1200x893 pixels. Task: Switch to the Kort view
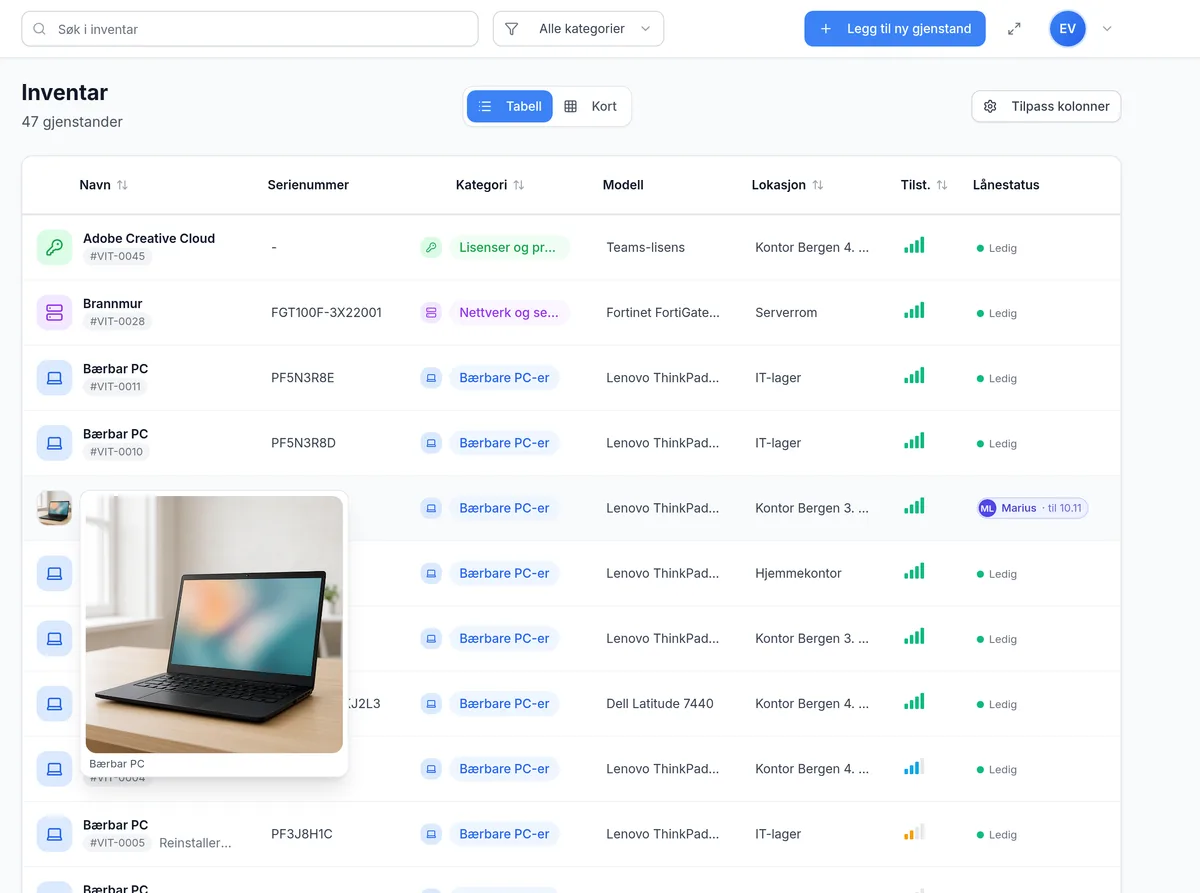591,106
